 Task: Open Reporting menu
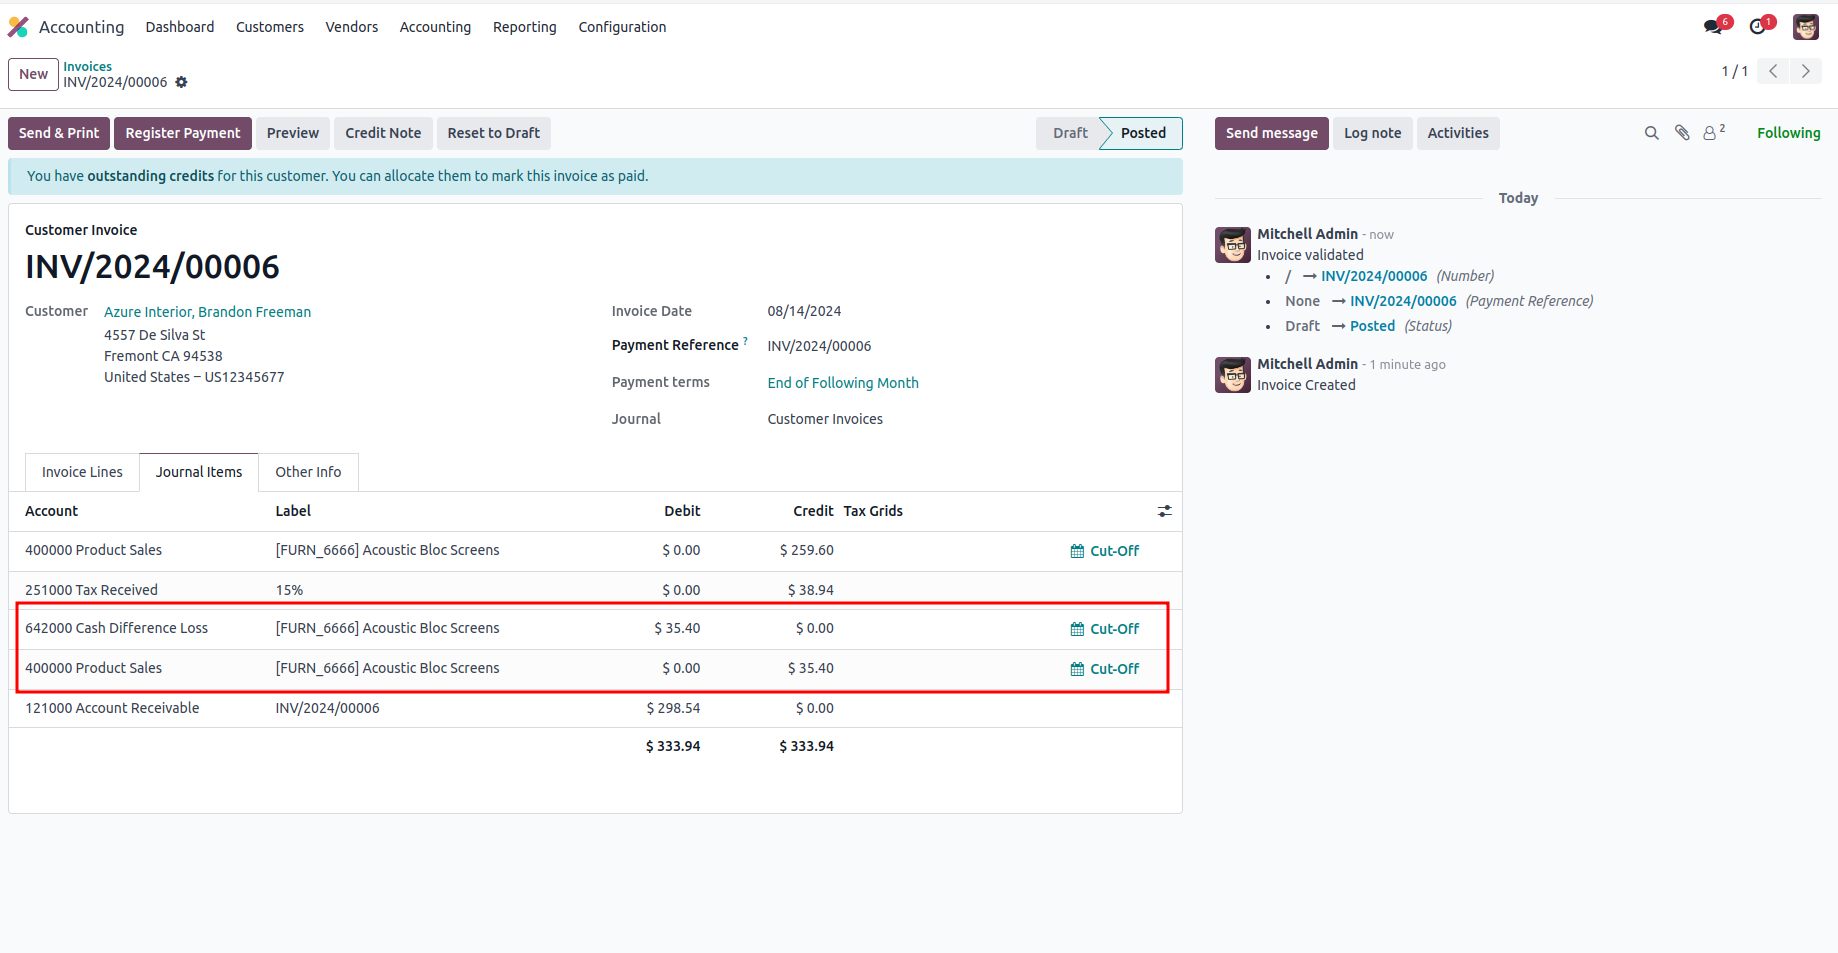[x=525, y=27]
